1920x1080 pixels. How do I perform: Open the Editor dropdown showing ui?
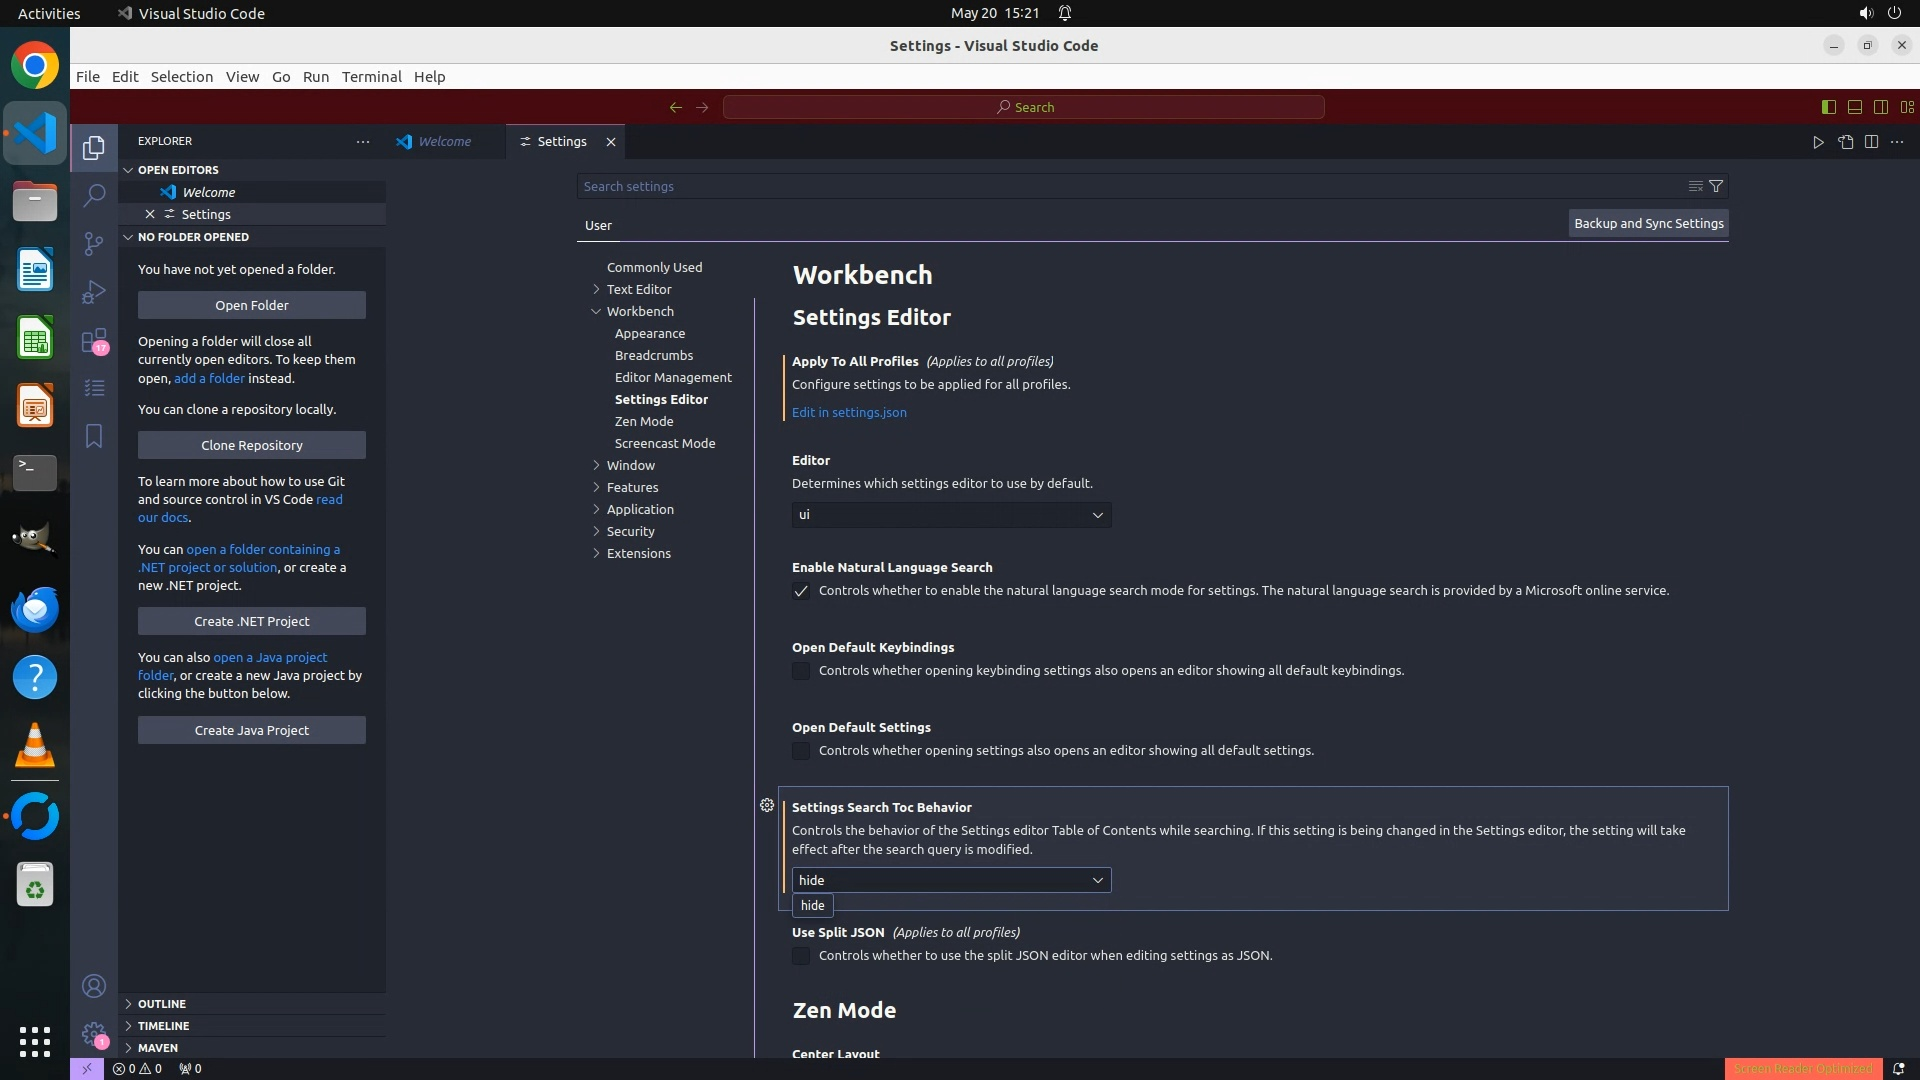point(951,515)
